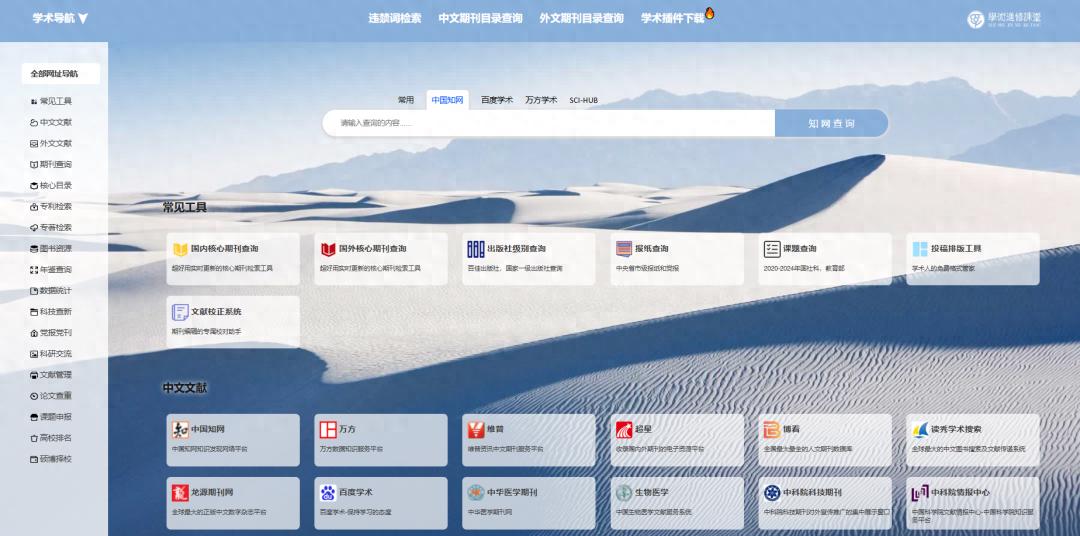Click the text 万方数据知识服务平台
Viewport: 1080px width, 536px height.
tap(351, 449)
